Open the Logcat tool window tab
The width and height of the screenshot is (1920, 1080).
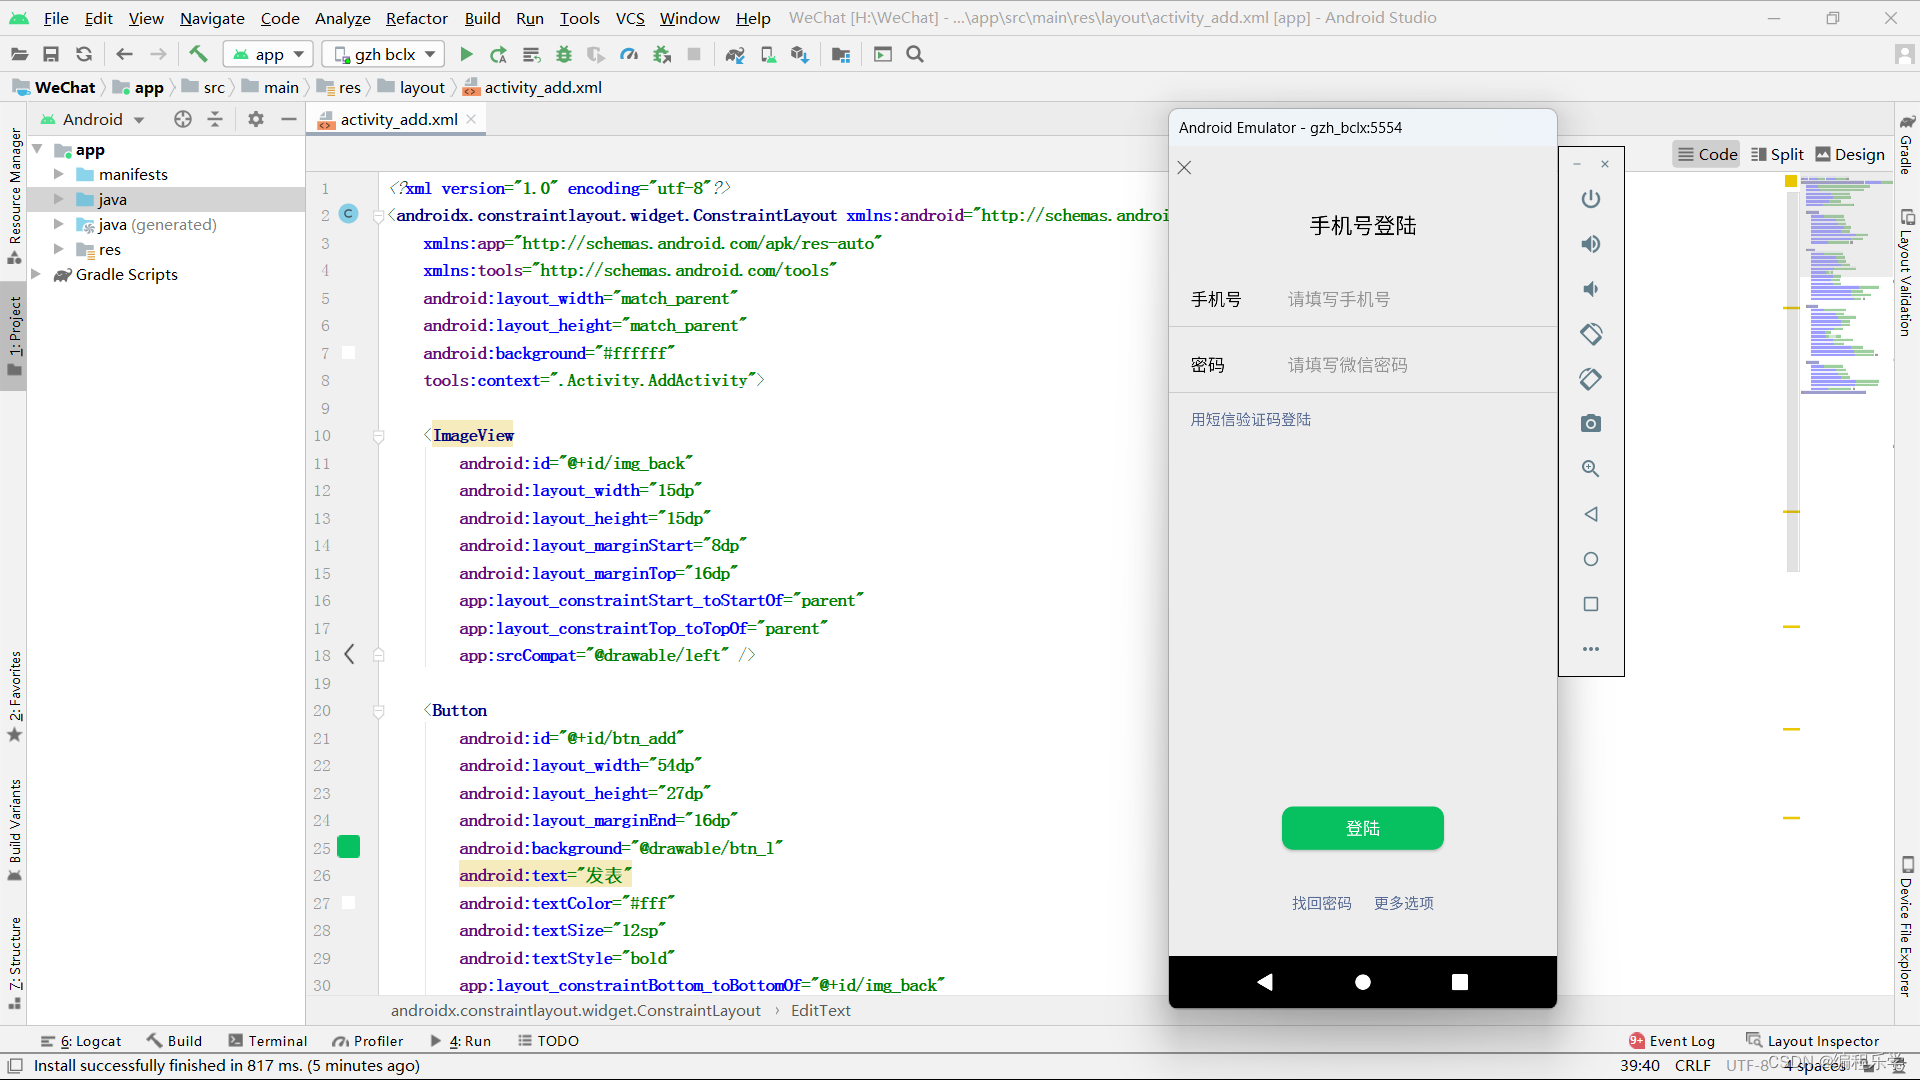(x=81, y=1041)
